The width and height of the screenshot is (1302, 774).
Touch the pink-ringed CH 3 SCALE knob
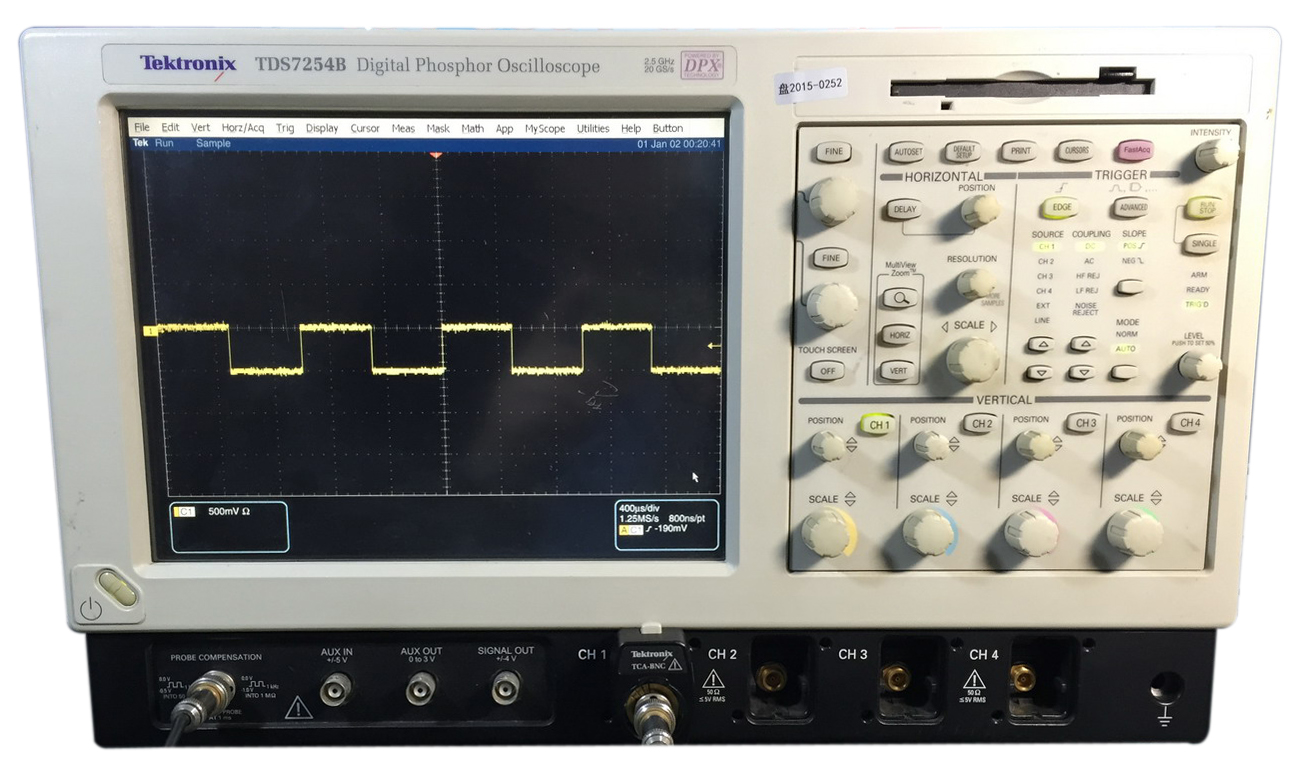[1032, 532]
